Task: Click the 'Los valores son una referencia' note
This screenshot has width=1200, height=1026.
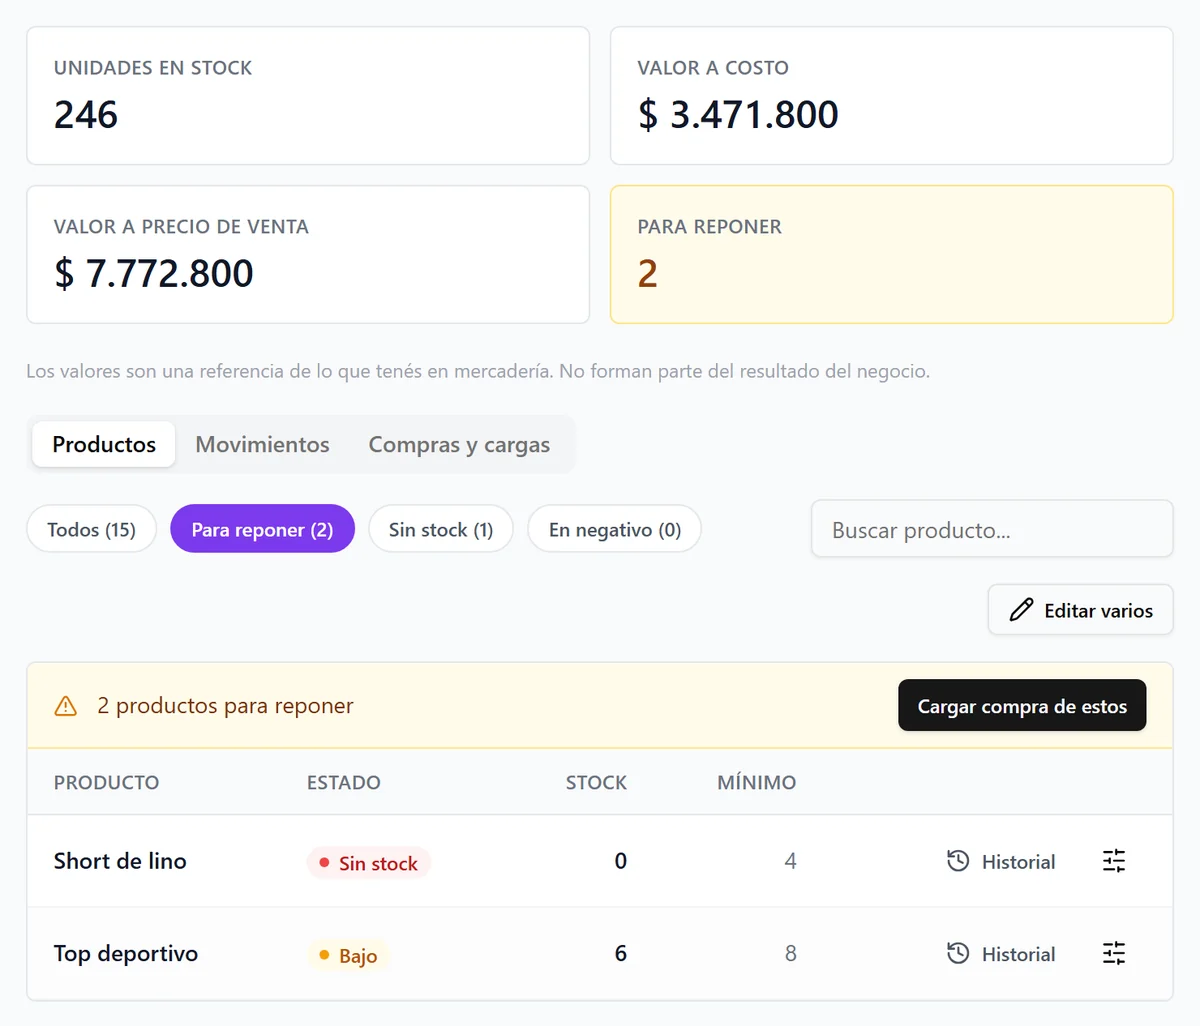Action: click(478, 371)
